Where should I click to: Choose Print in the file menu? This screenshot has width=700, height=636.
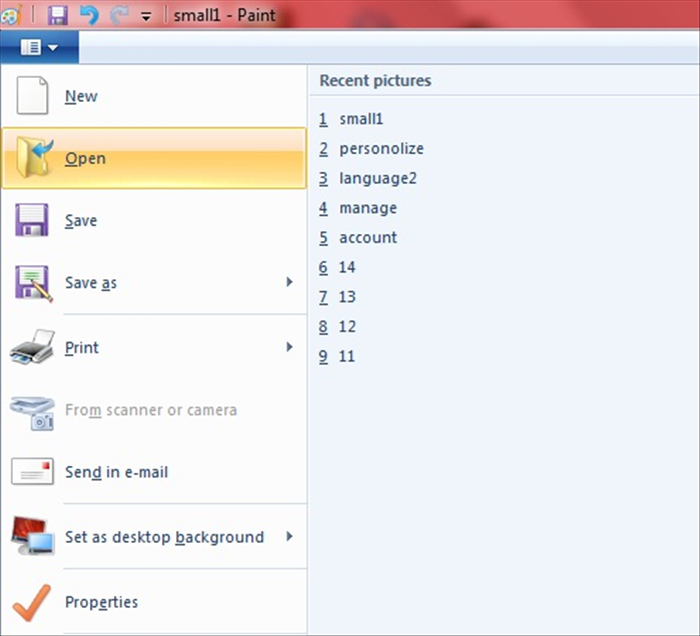(154, 347)
